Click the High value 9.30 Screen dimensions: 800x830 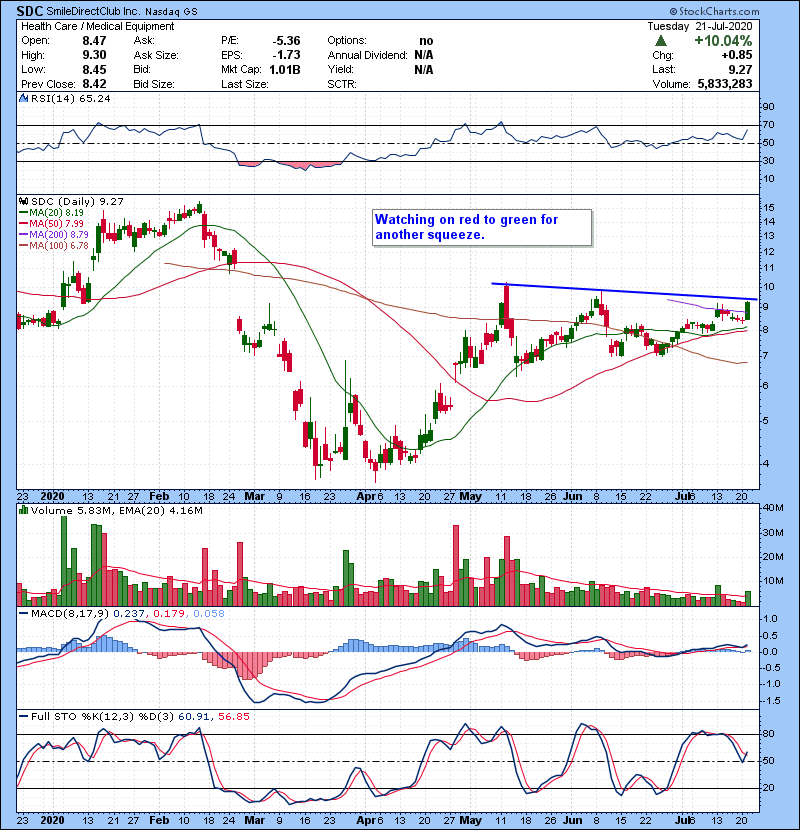click(x=94, y=55)
